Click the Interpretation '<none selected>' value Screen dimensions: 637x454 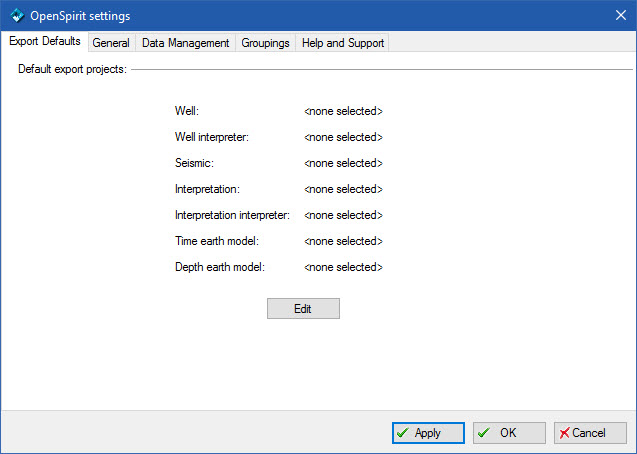[x=343, y=189]
